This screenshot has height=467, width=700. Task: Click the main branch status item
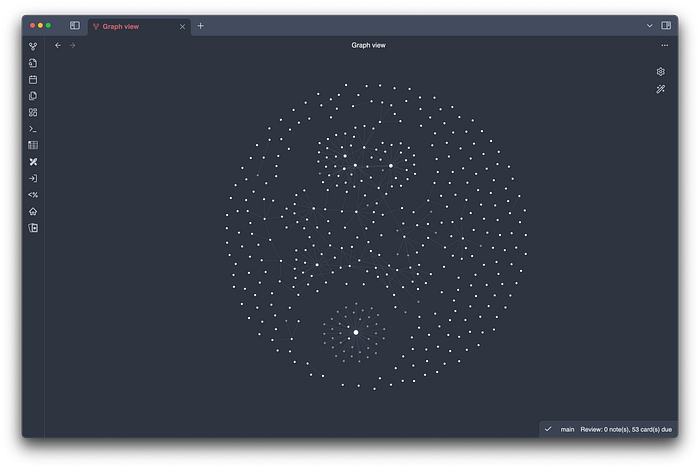[567, 429]
